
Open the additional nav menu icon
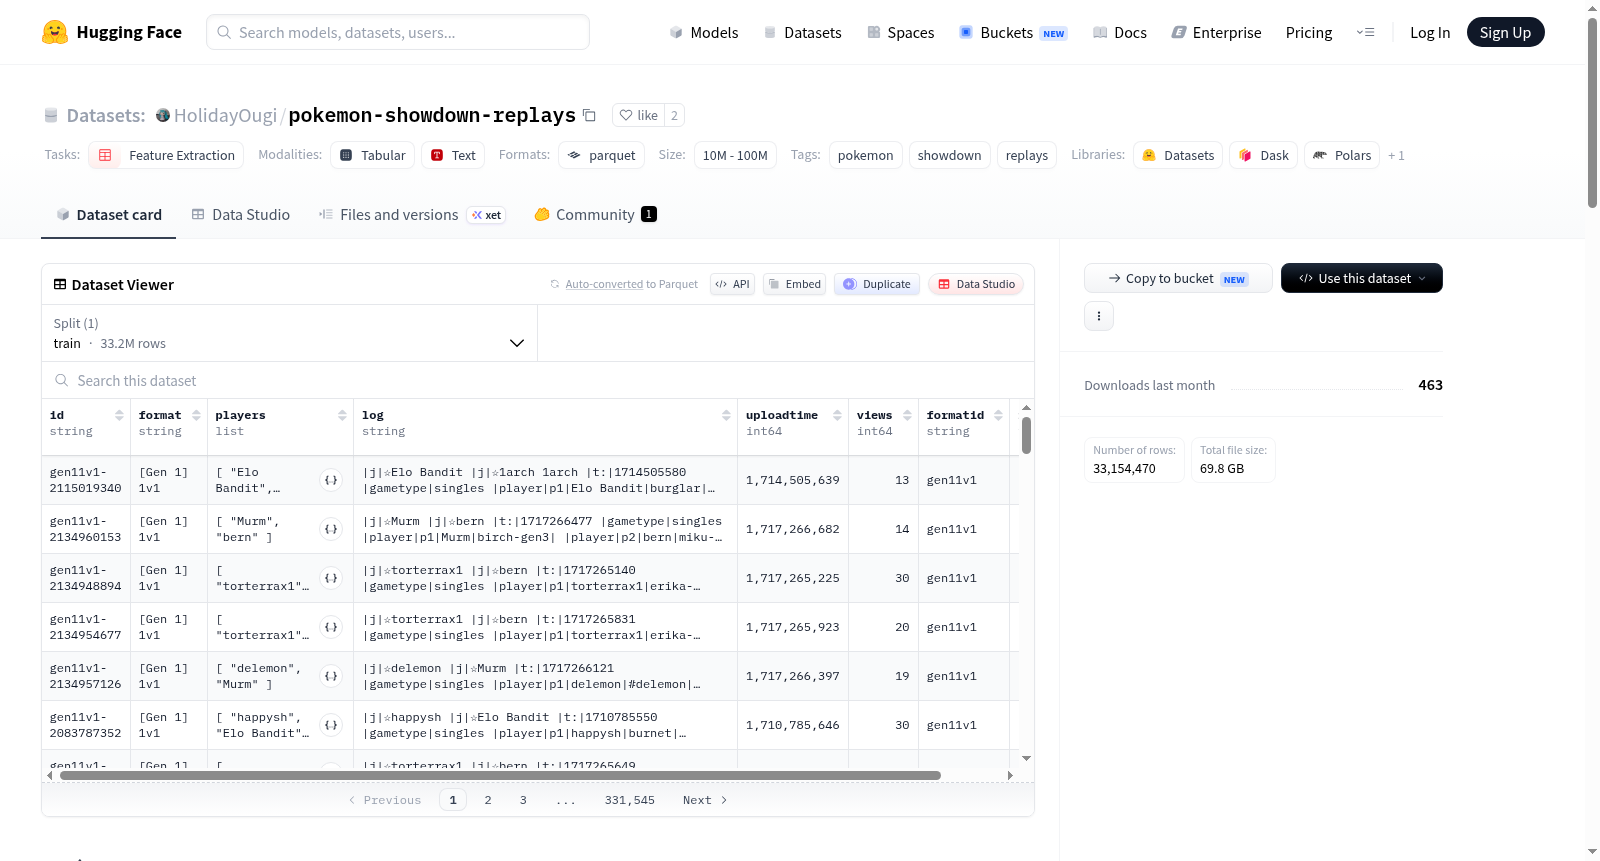[x=1365, y=32]
